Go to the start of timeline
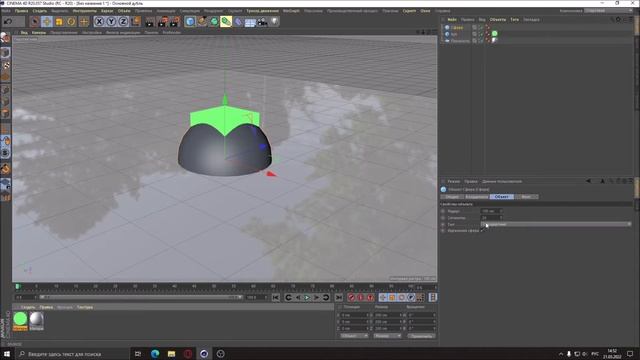The width and height of the screenshot is (640, 360). point(276,297)
